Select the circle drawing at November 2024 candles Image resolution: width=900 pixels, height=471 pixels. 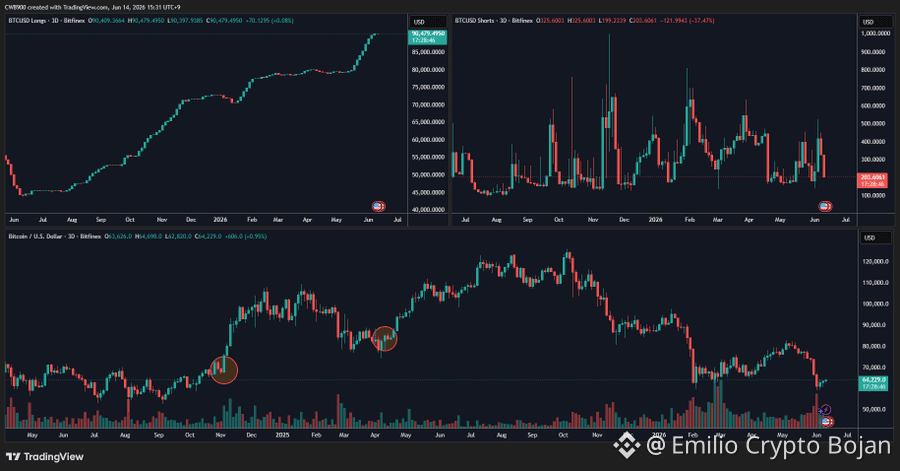(x=224, y=370)
